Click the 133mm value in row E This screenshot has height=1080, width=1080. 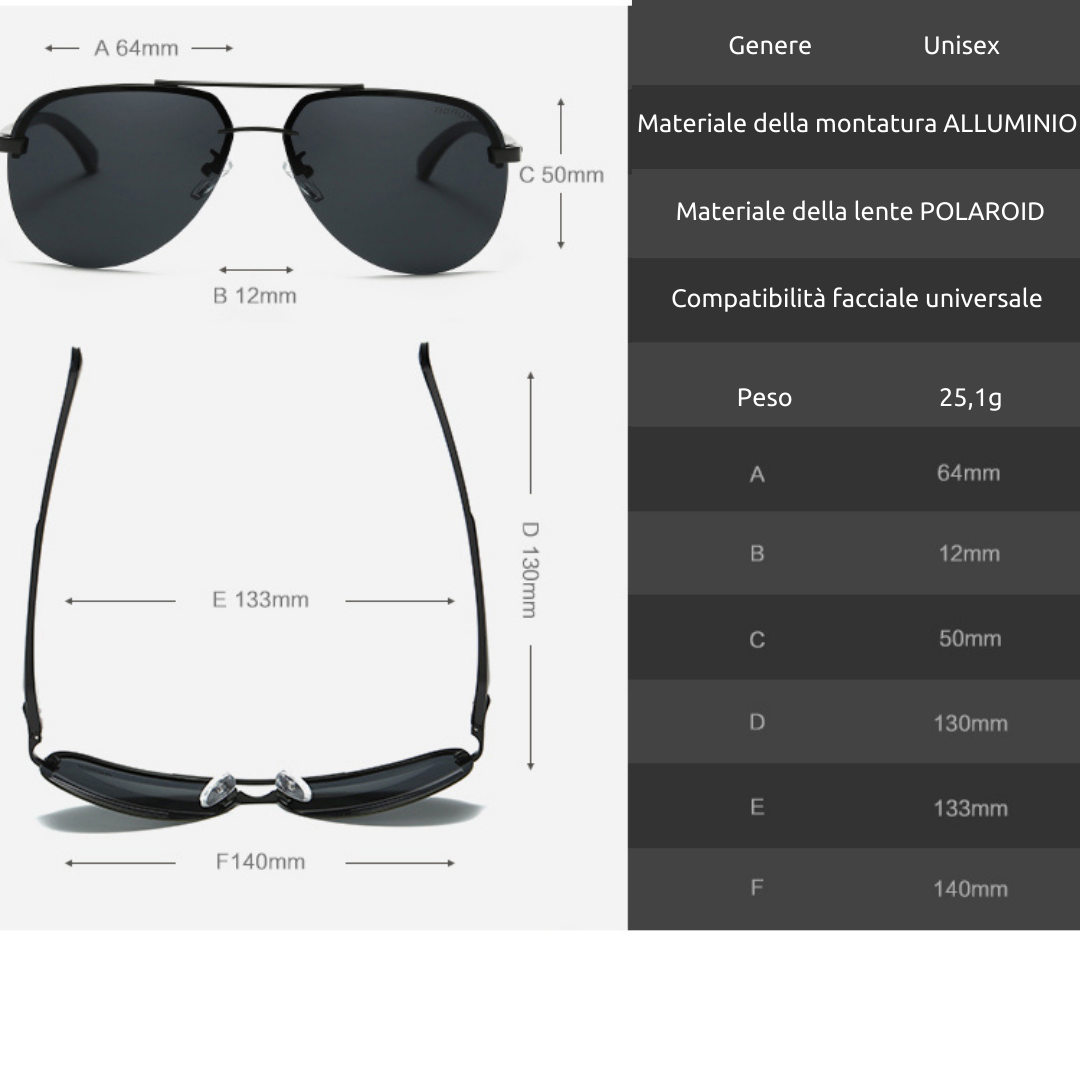(x=970, y=808)
